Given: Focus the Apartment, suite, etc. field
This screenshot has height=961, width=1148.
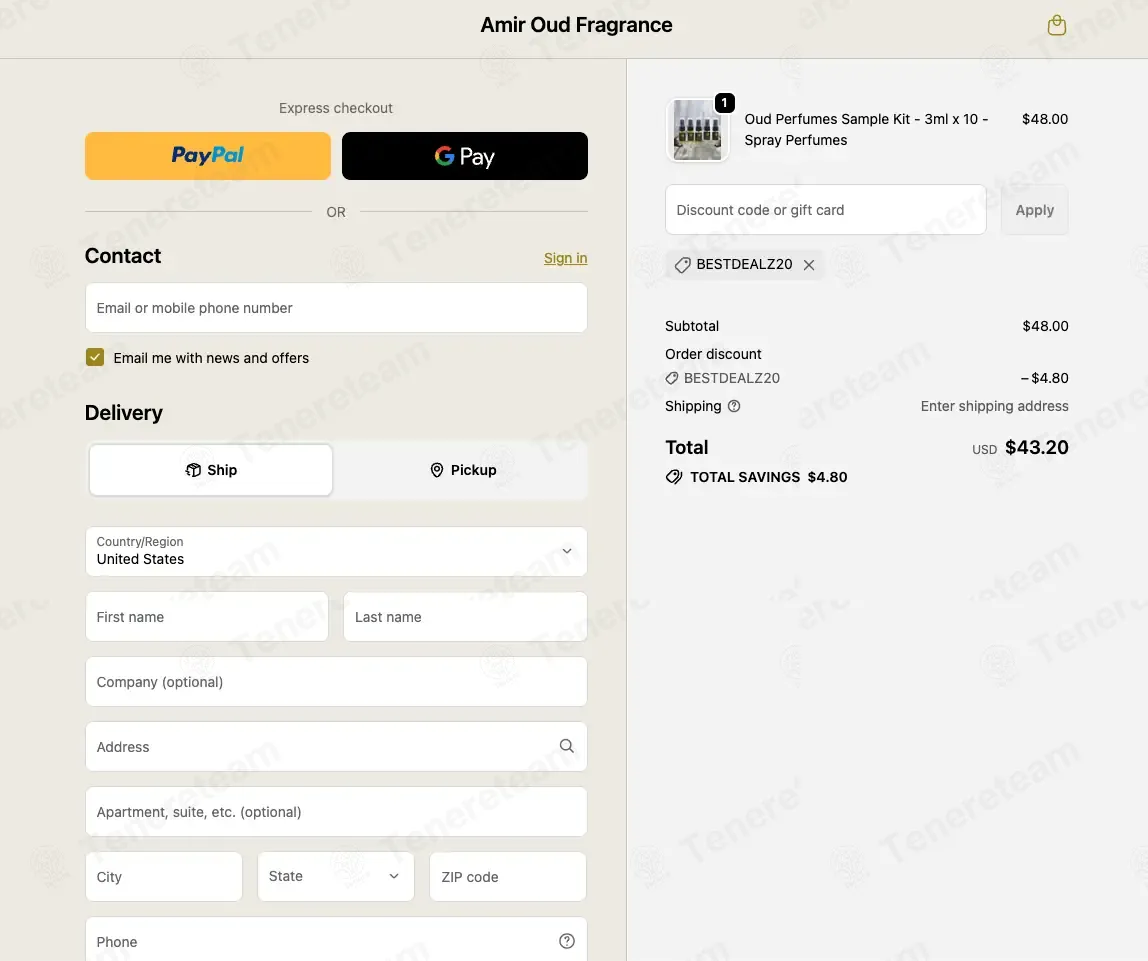Looking at the screenshot, I should [x=336, y=812].
